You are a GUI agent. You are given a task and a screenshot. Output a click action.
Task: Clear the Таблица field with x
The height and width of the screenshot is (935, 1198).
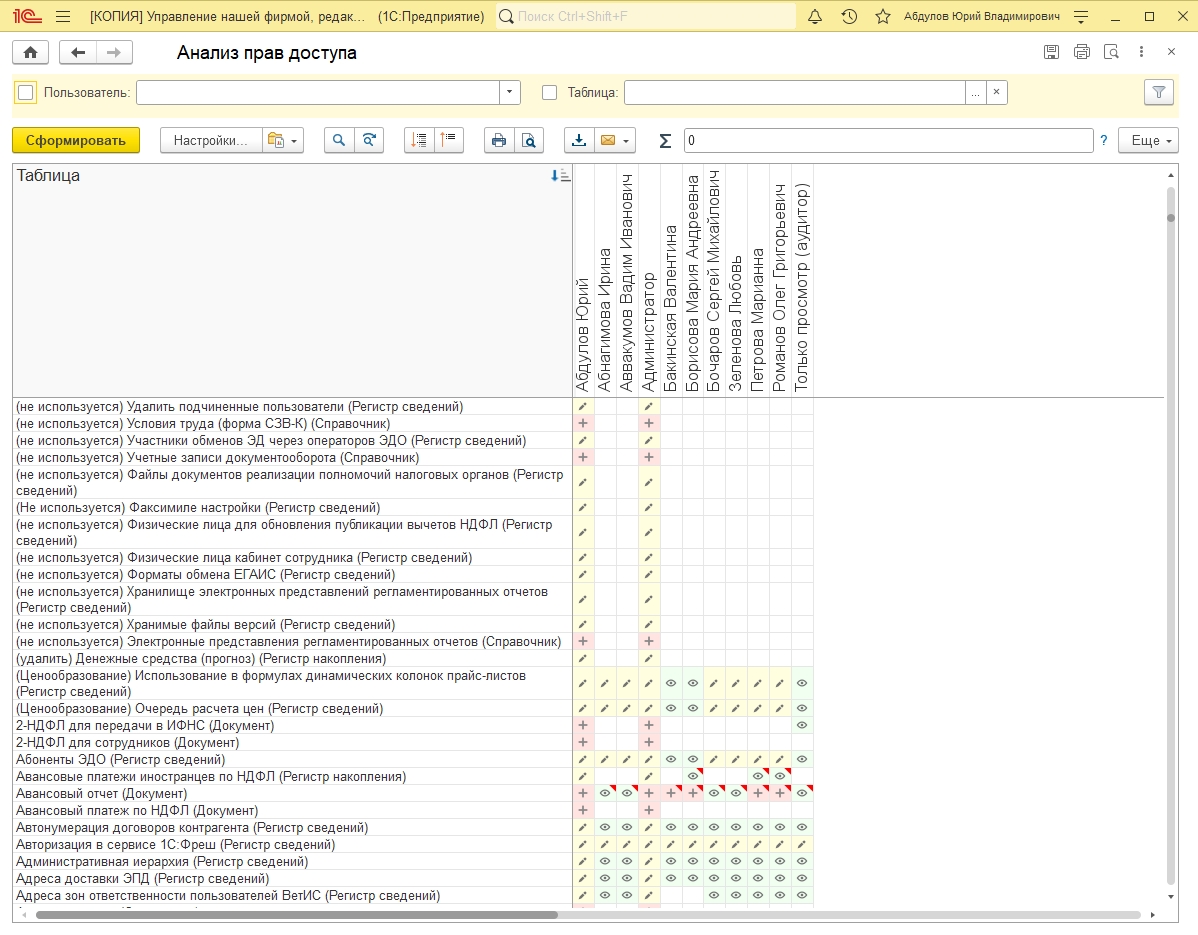point(996,92)
